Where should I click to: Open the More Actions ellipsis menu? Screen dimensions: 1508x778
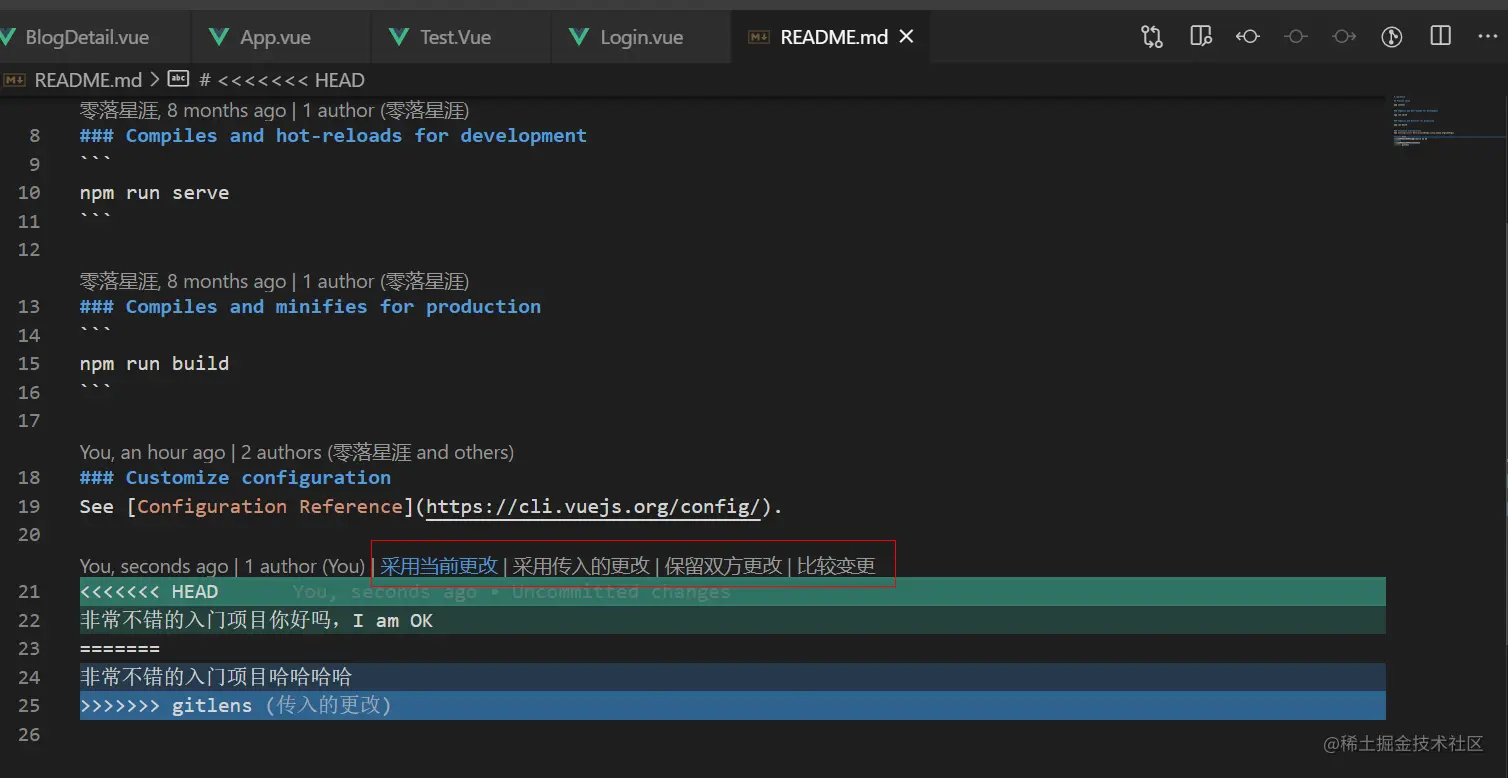pyautogui.click(x=1488, y=37)
